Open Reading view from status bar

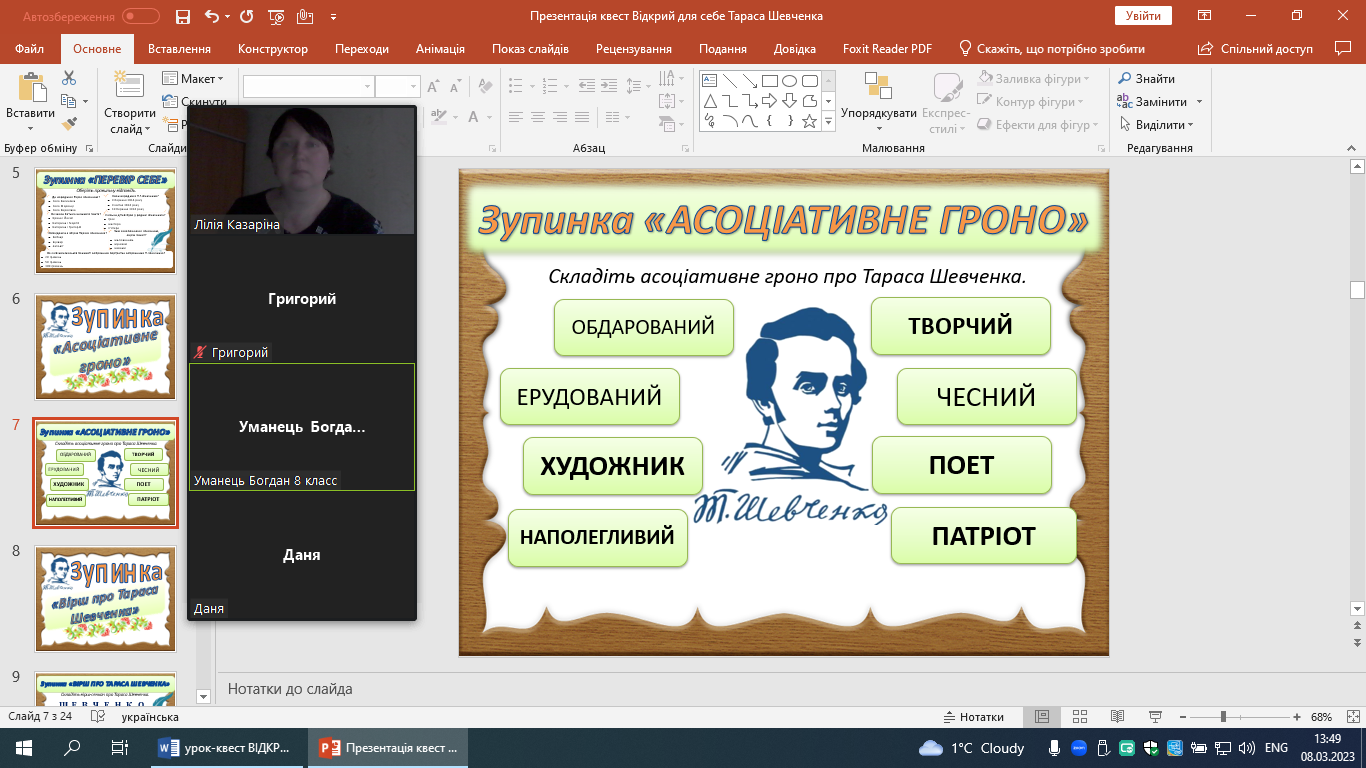1116,717
